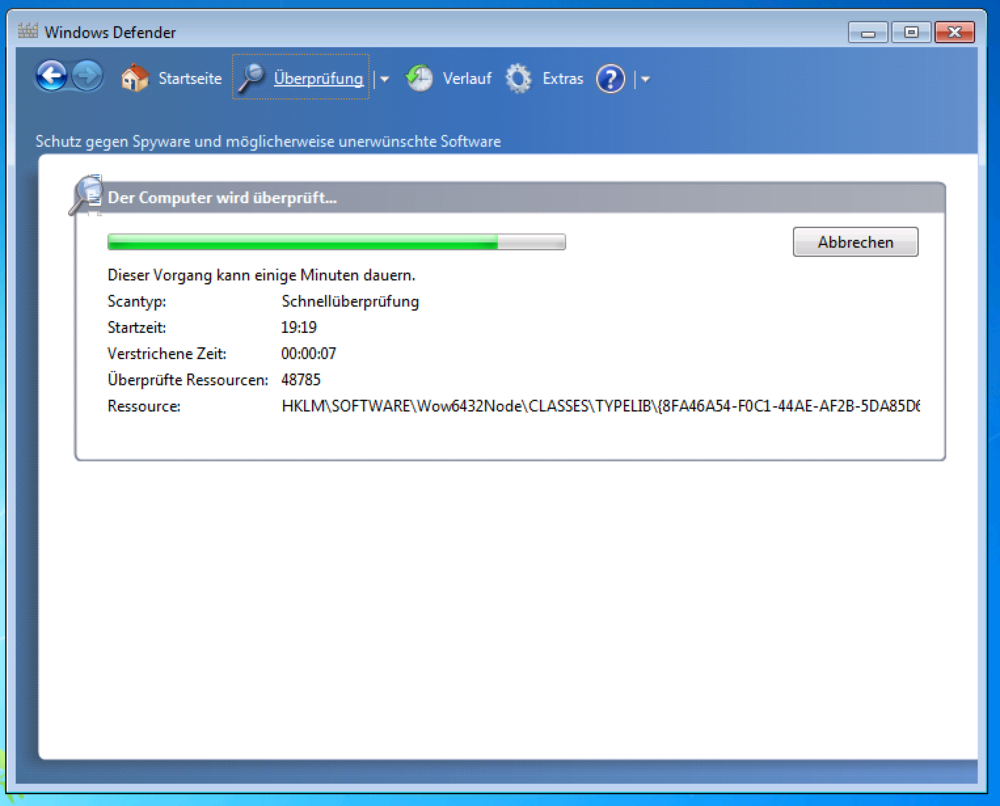Expand the help dropdown arrow
Screen dimensions: 1000x806
(645, 78)
